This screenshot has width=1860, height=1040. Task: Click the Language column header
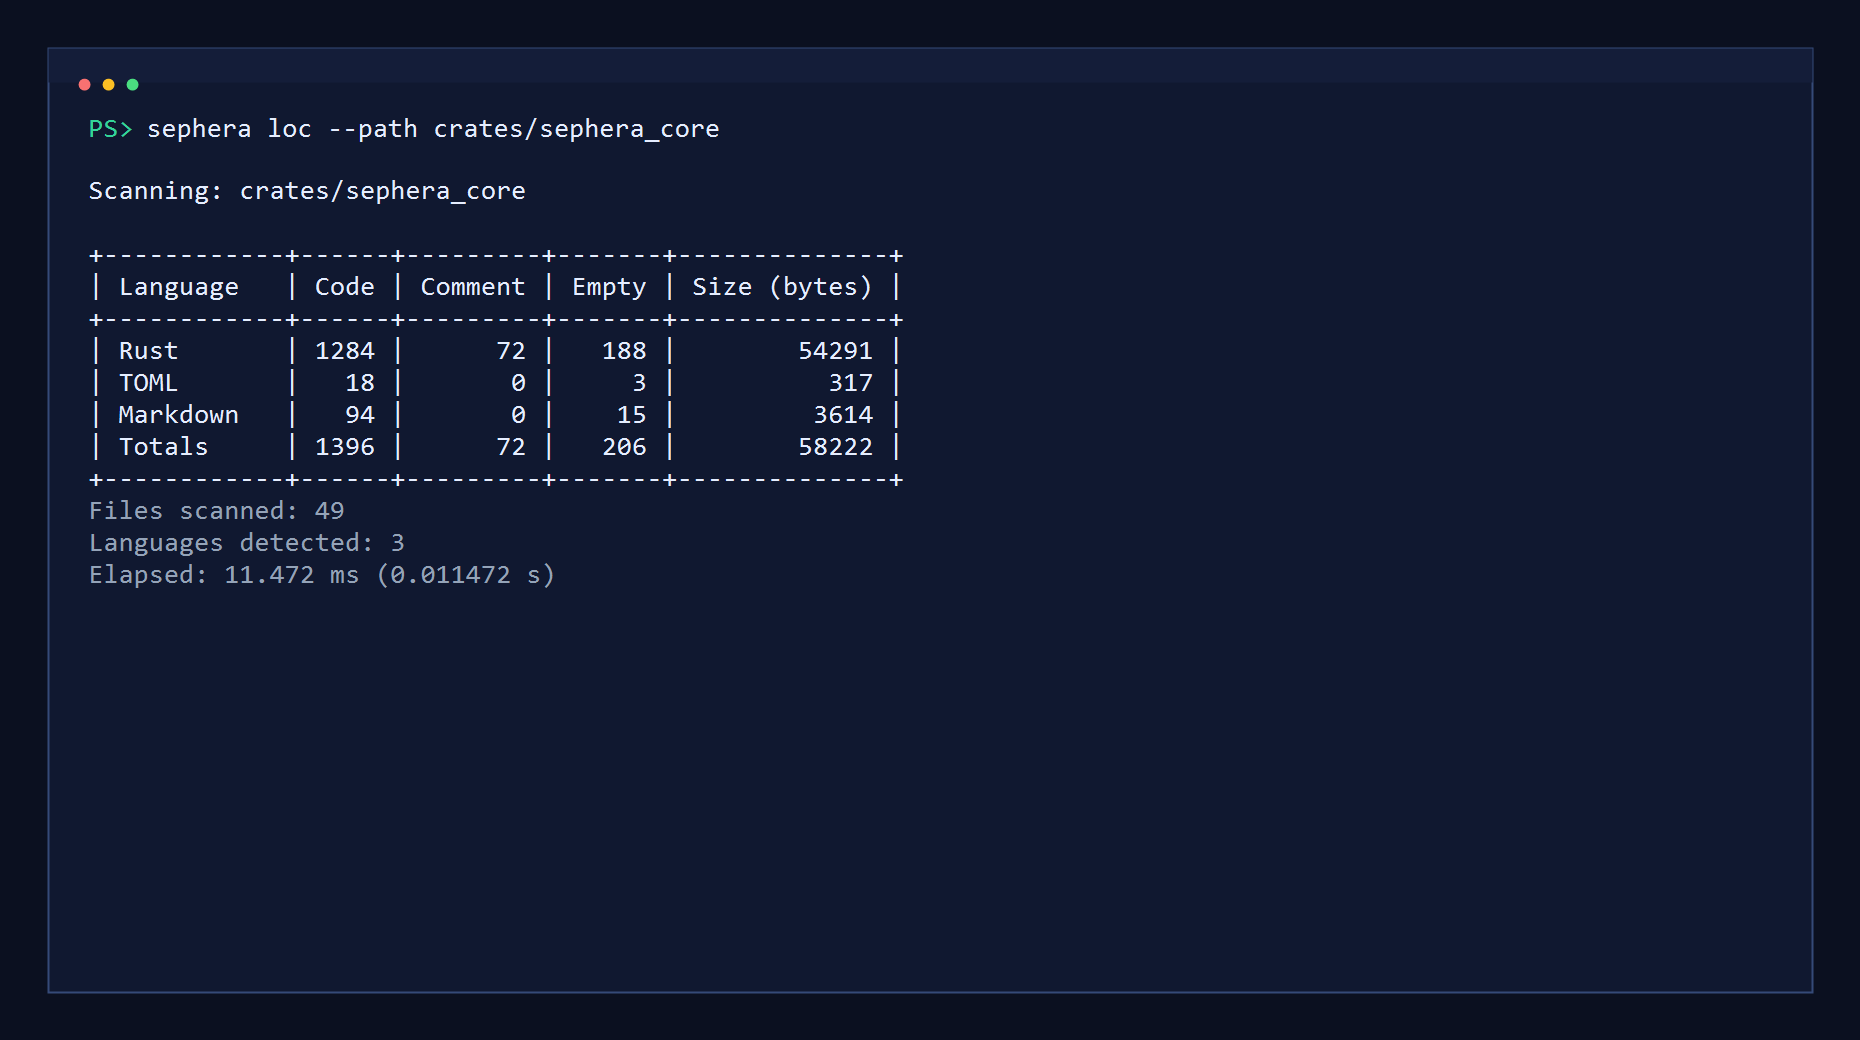click(x=178, y=287)
